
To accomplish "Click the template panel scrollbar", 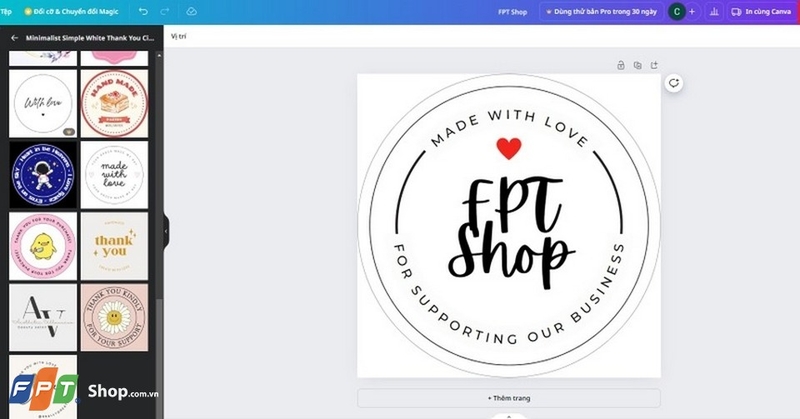I will [159, 357].
